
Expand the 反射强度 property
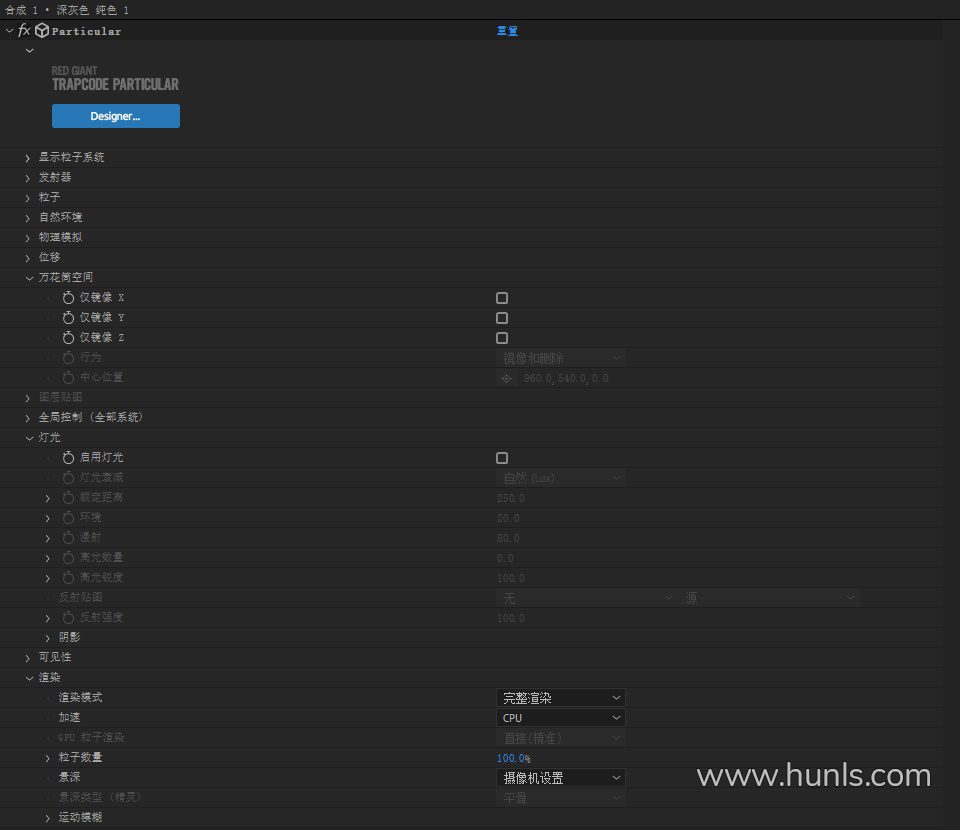point(48,618)
